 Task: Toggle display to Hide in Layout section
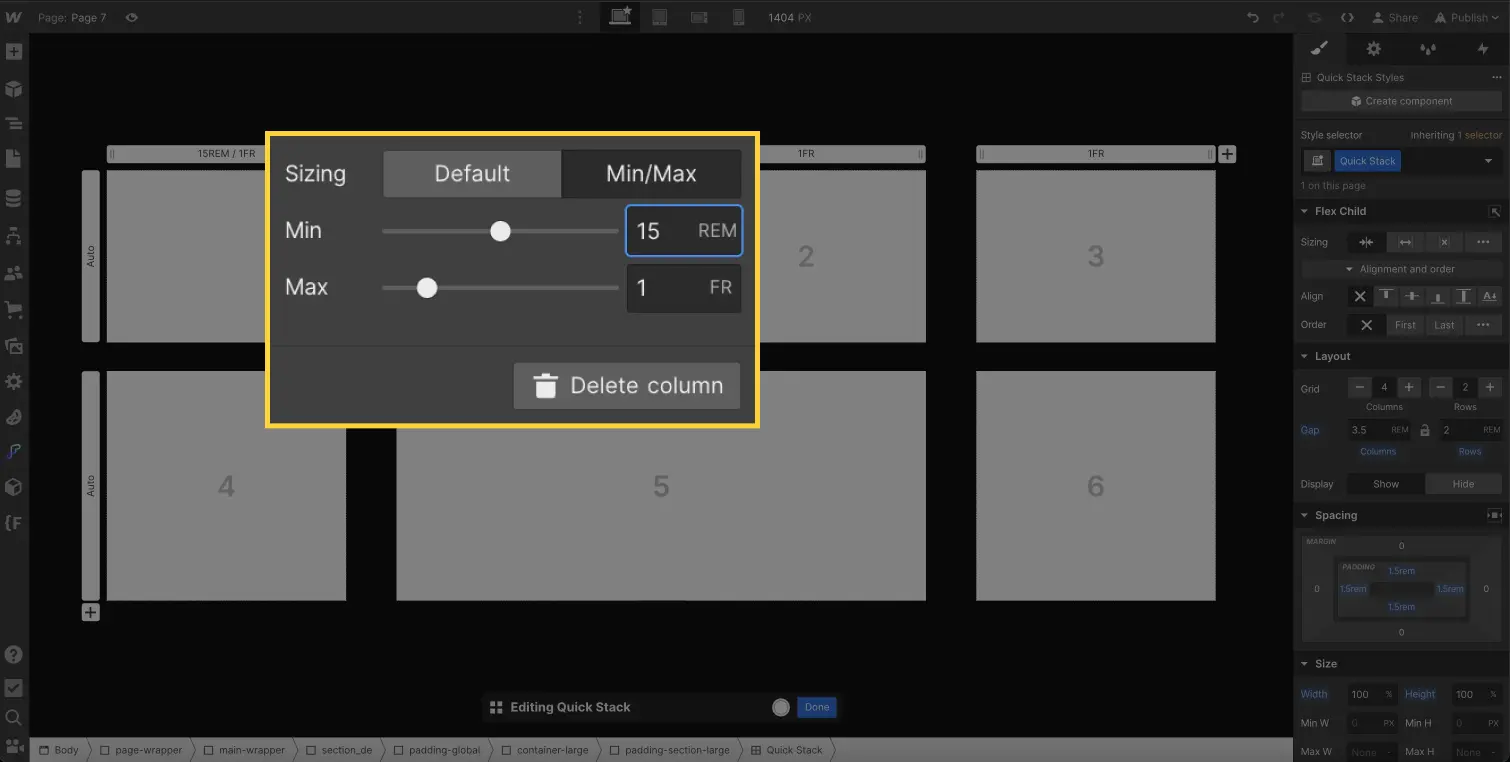point(1463,483)
